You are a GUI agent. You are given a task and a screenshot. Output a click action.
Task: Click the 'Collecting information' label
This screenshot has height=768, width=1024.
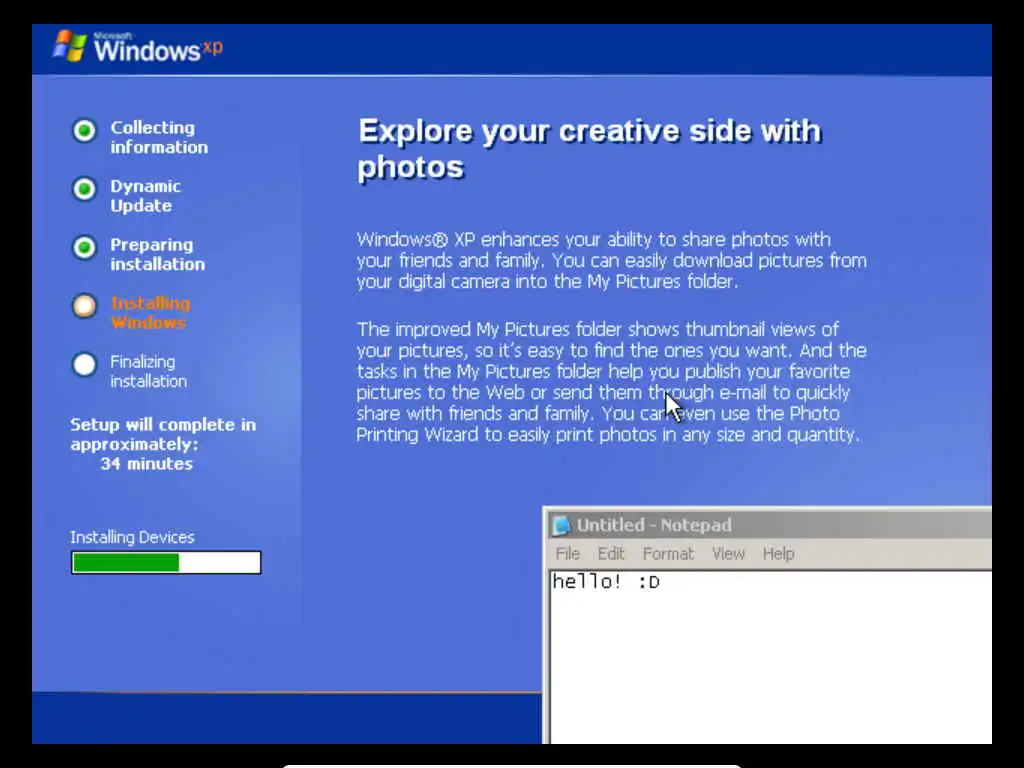159,137
